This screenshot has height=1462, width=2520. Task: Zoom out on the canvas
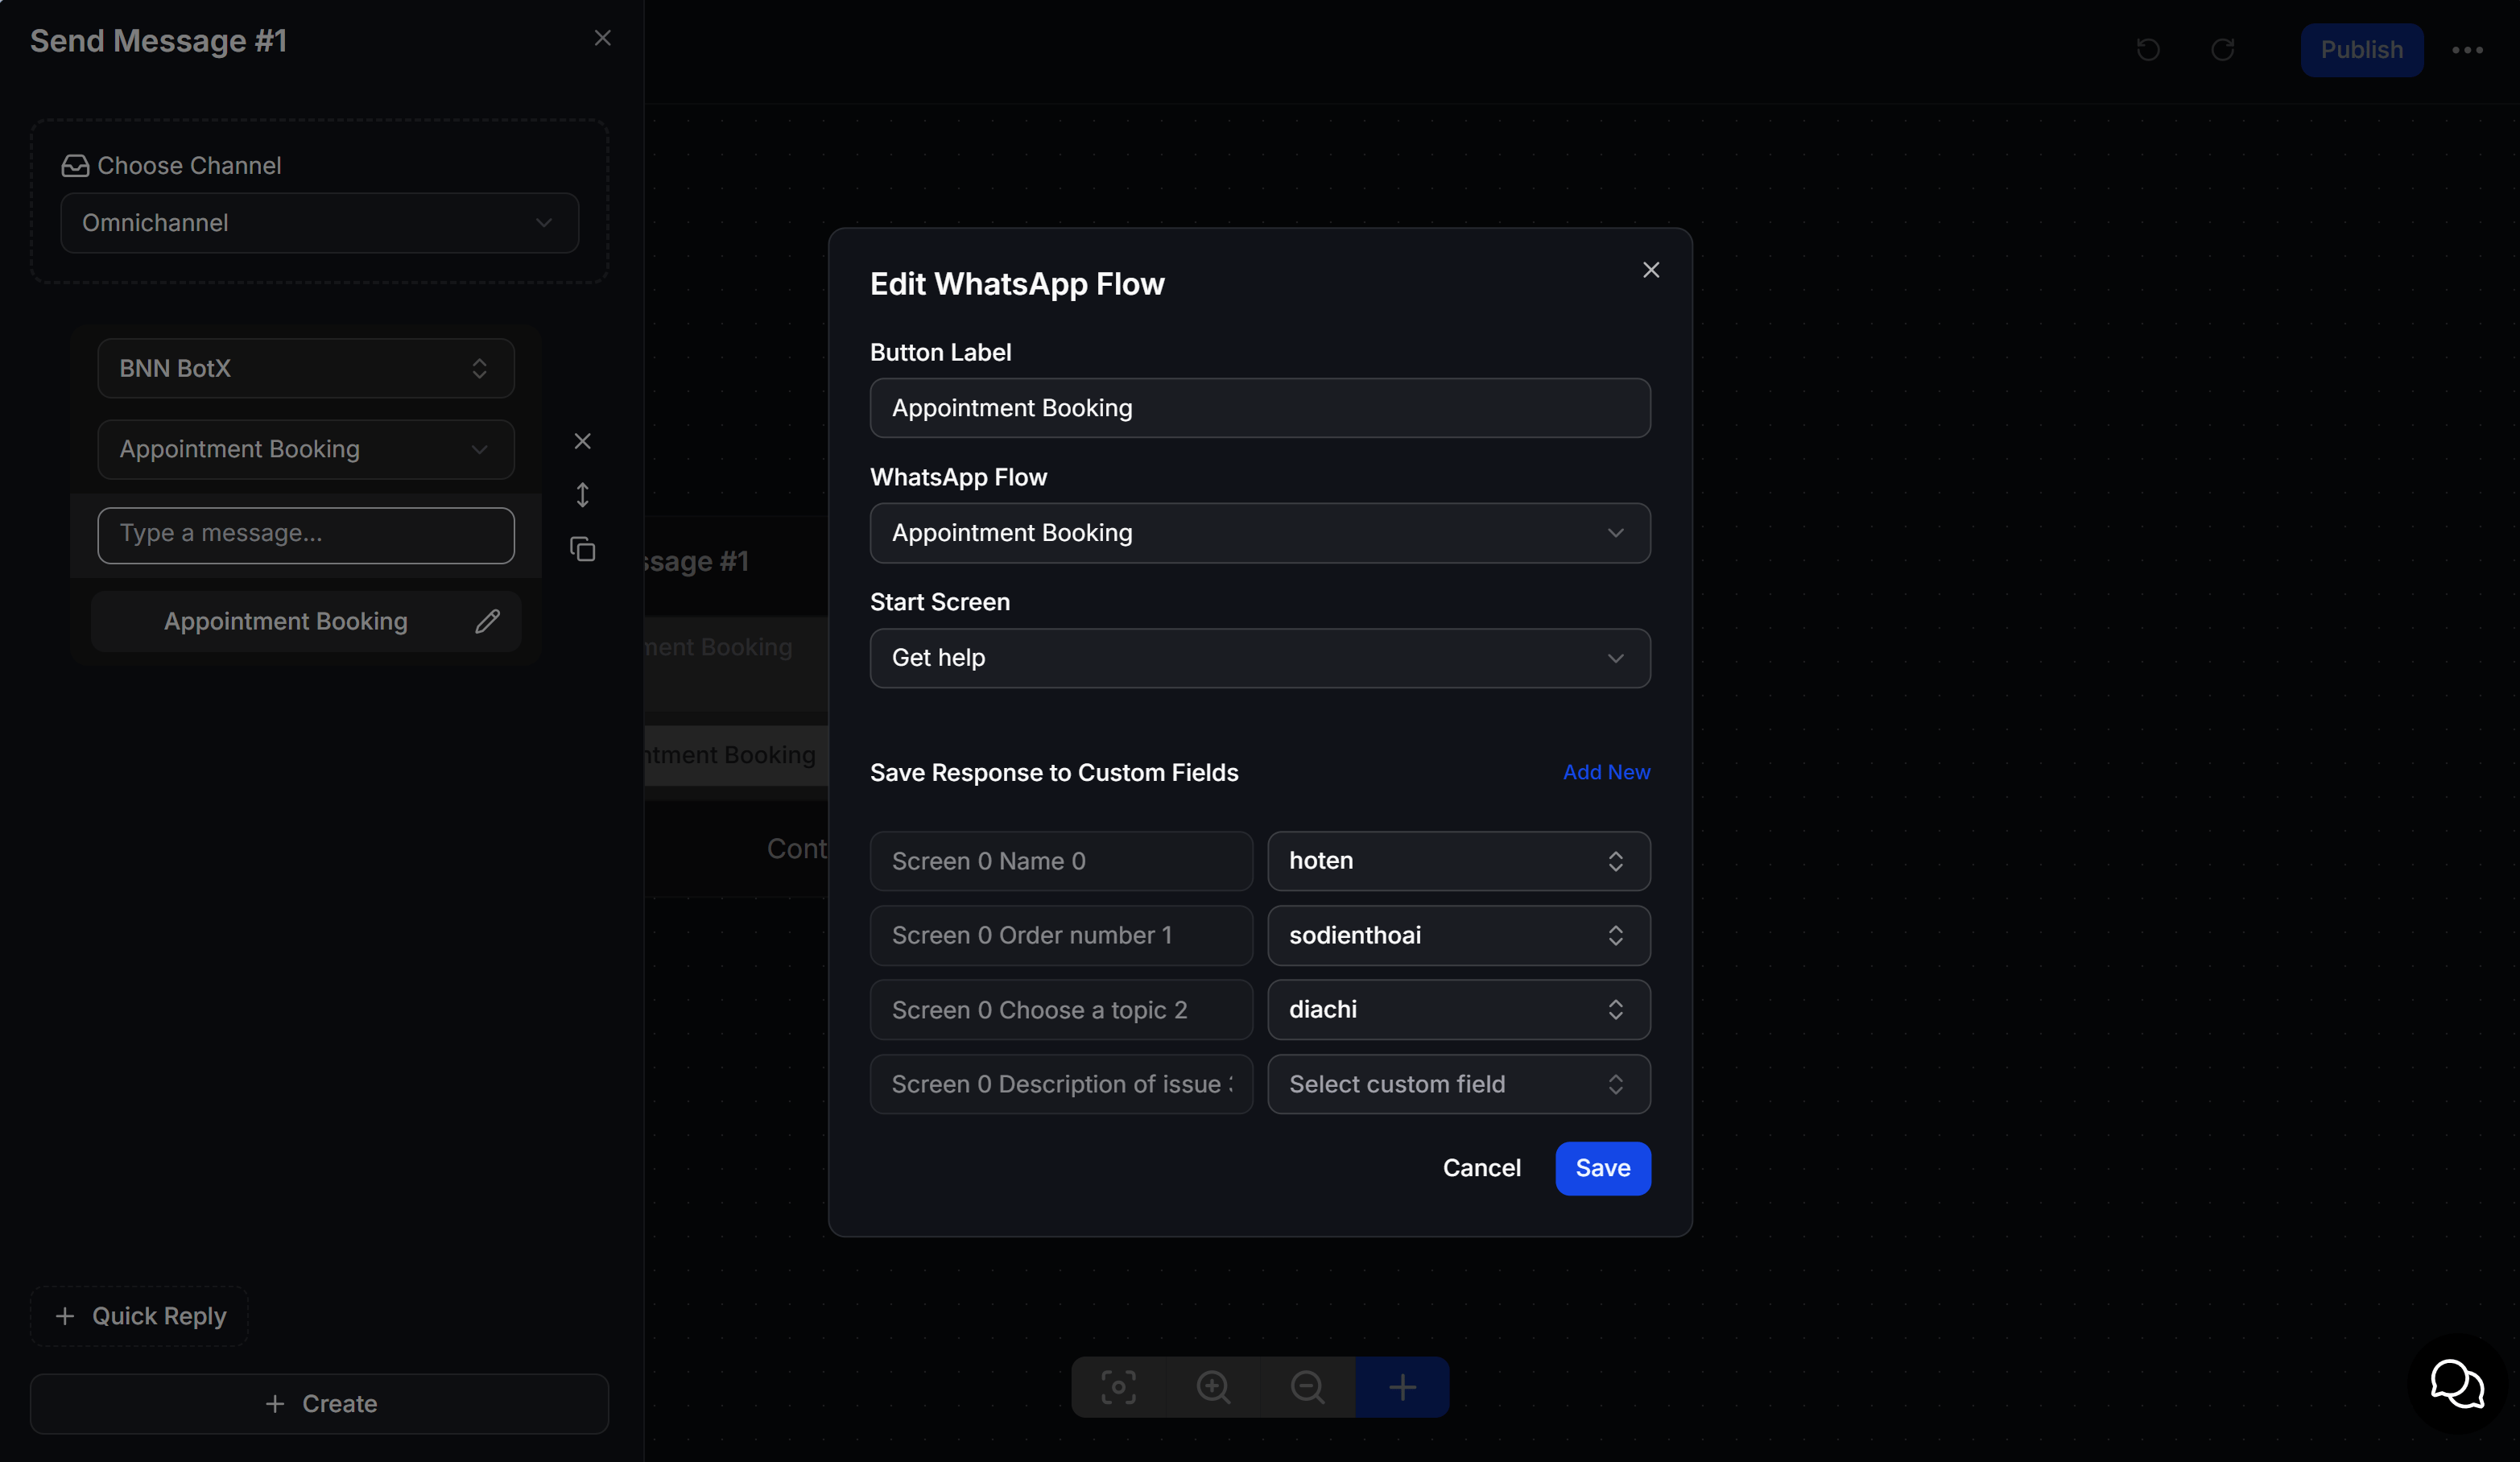pyautogui.click(x=1307, y=1387)
